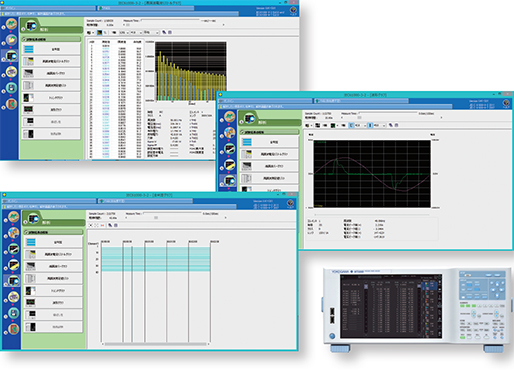Open first toolbar dropdown in harmonic window
The height and width of the screenshot is (370, 514).
90,32
